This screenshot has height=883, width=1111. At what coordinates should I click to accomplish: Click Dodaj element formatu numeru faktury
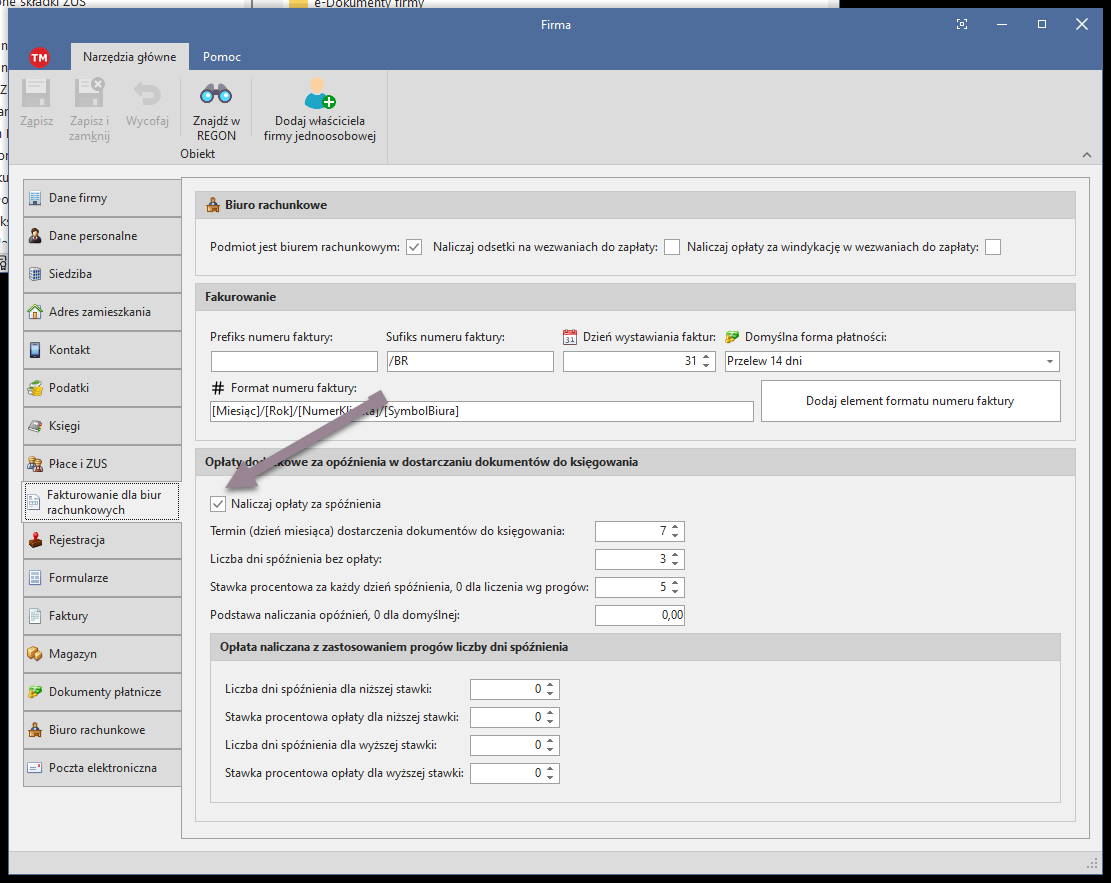[909, 401]
